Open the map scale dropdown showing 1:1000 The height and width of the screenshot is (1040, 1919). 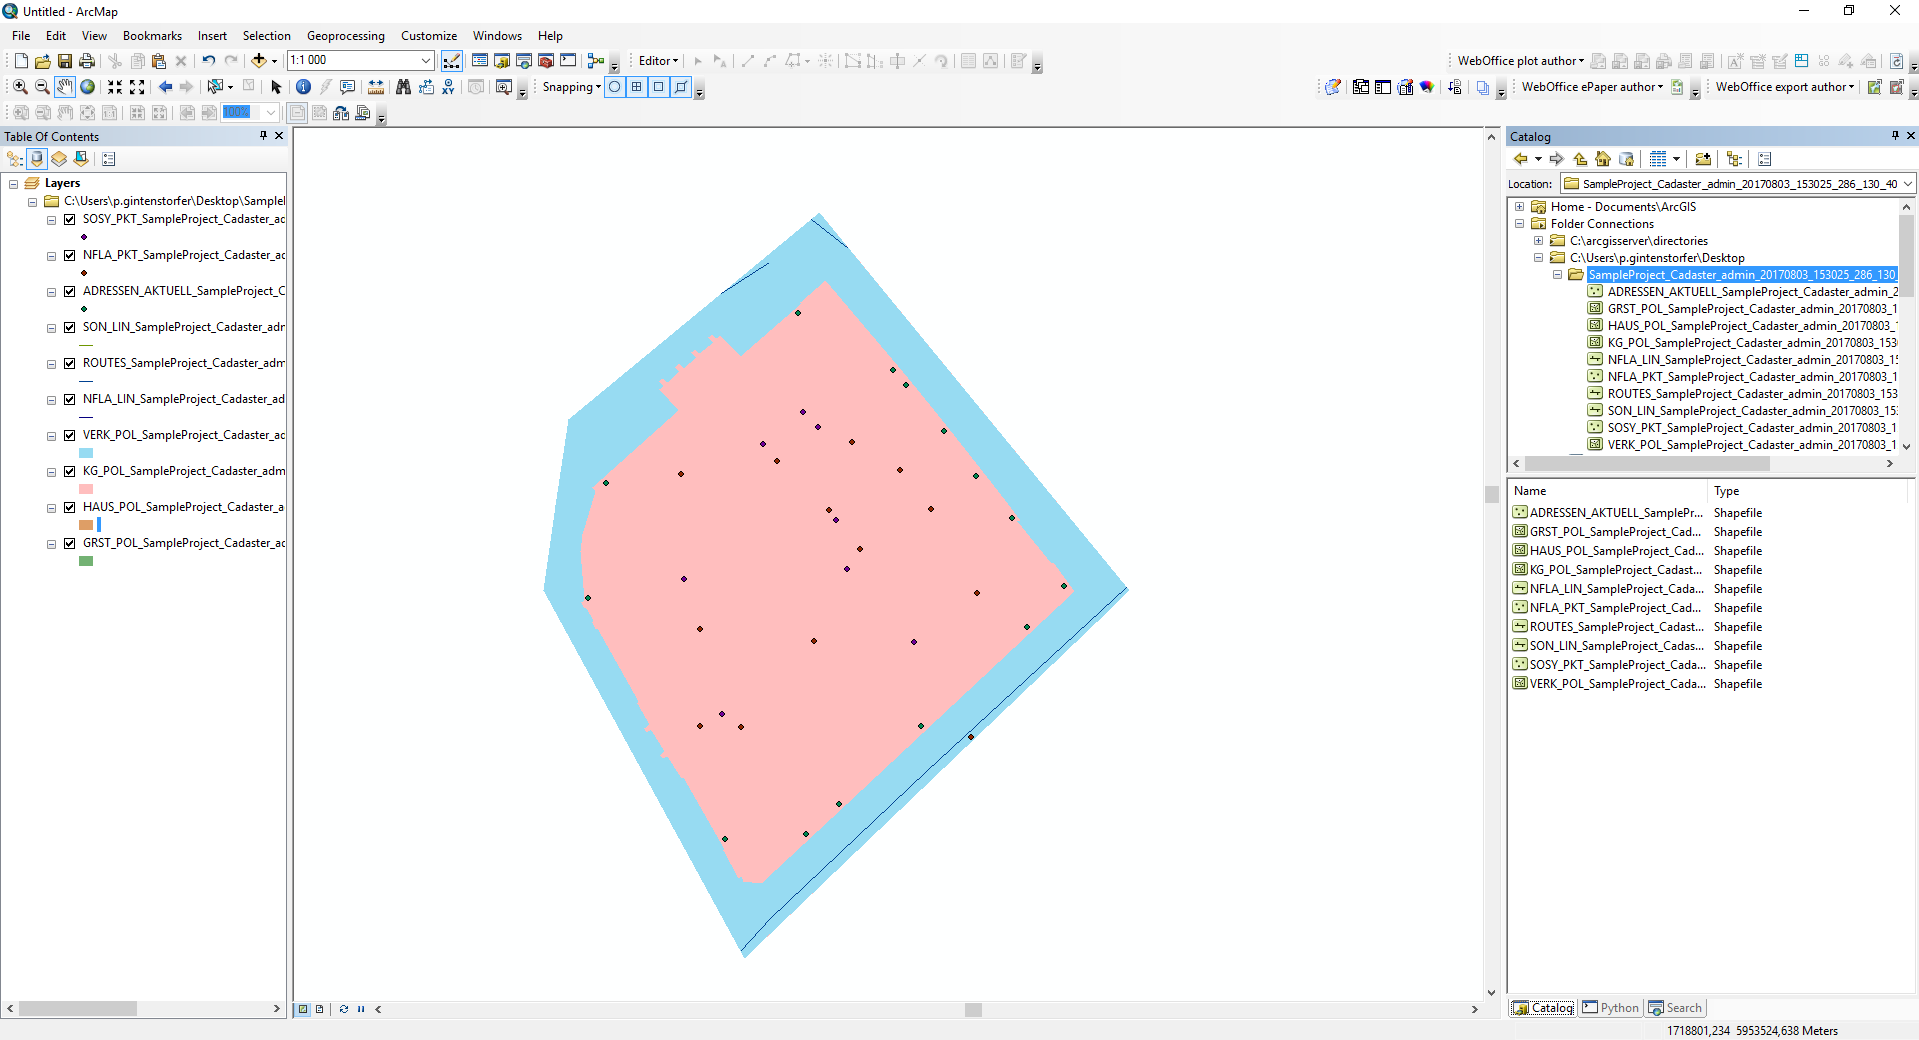pyautogui.click(x=424, y=60)
